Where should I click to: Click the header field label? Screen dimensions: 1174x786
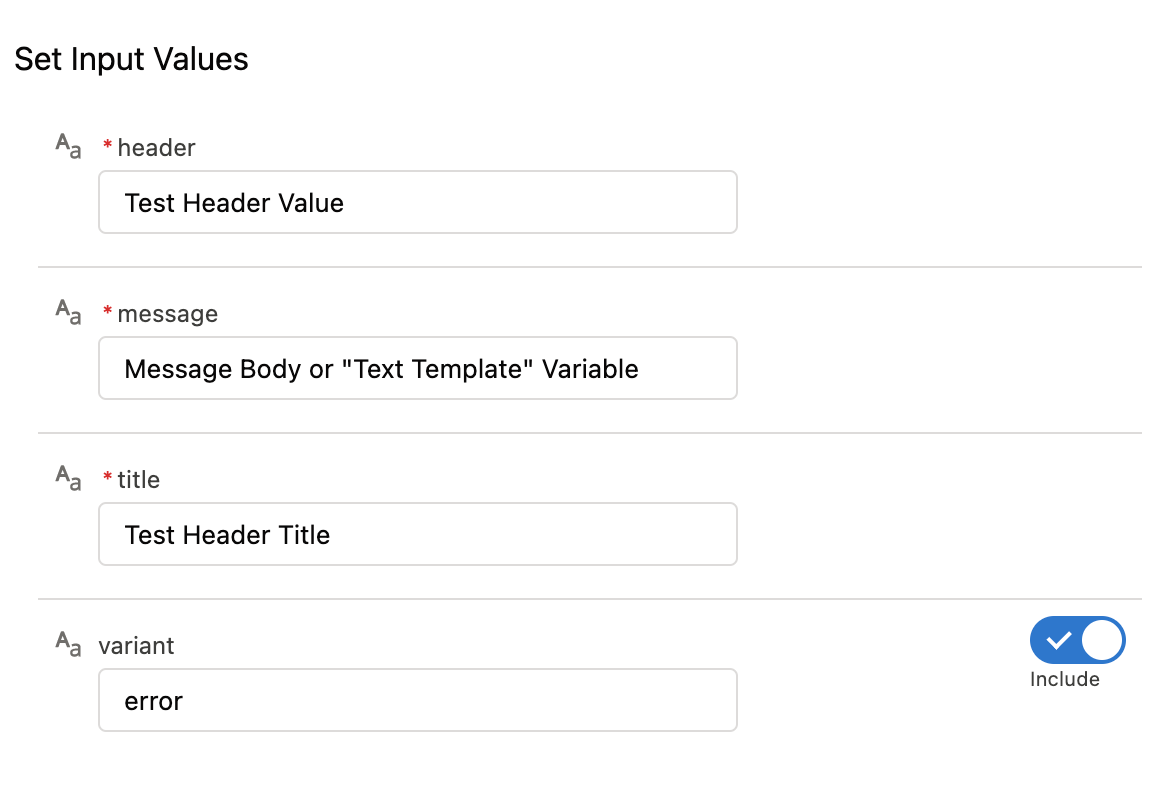(x=156, y=148)
